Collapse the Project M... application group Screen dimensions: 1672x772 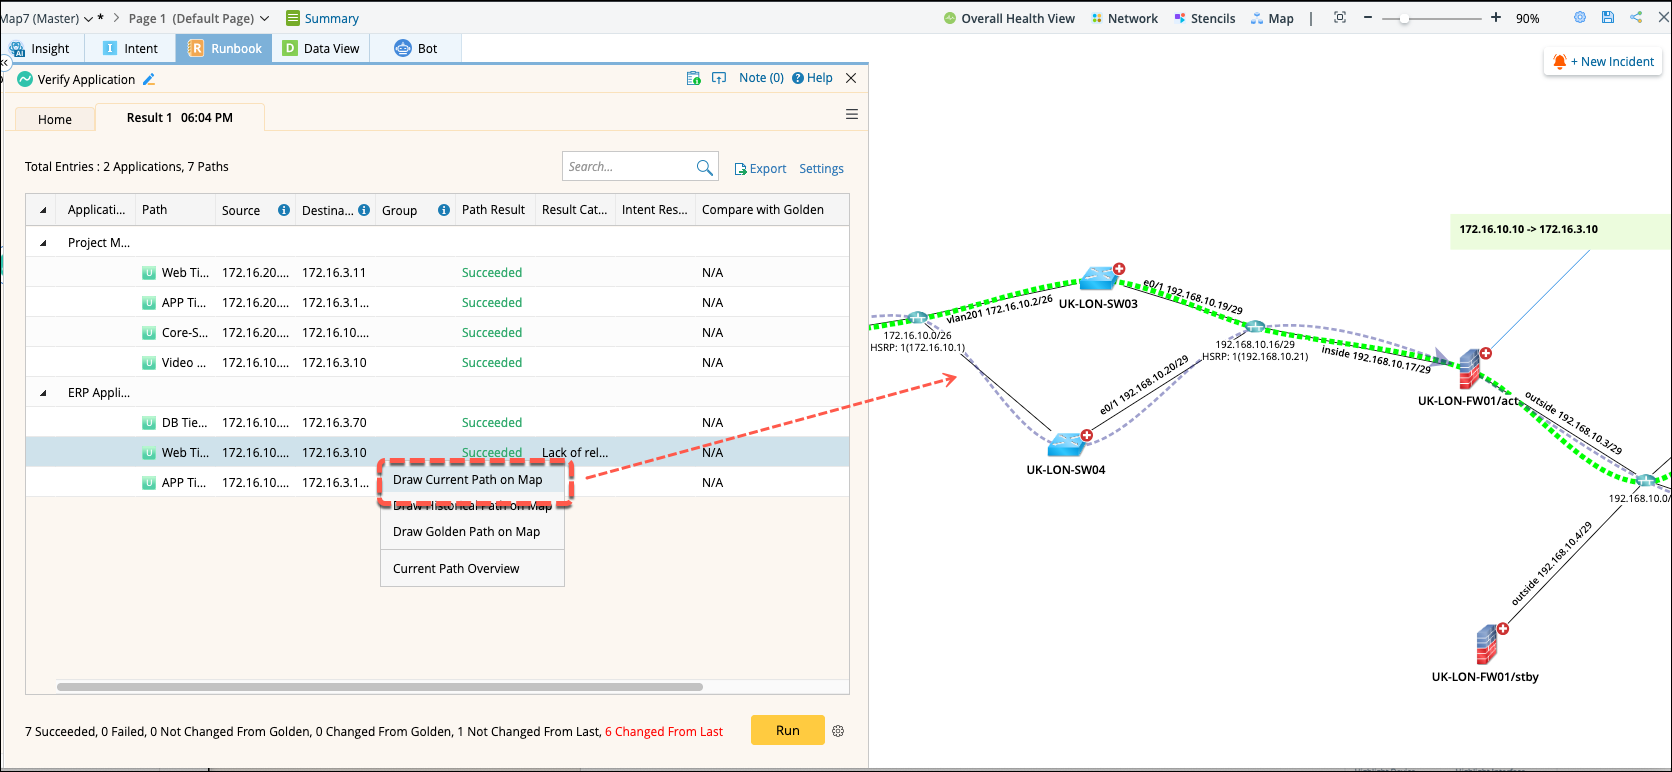[x=43, y=243]
